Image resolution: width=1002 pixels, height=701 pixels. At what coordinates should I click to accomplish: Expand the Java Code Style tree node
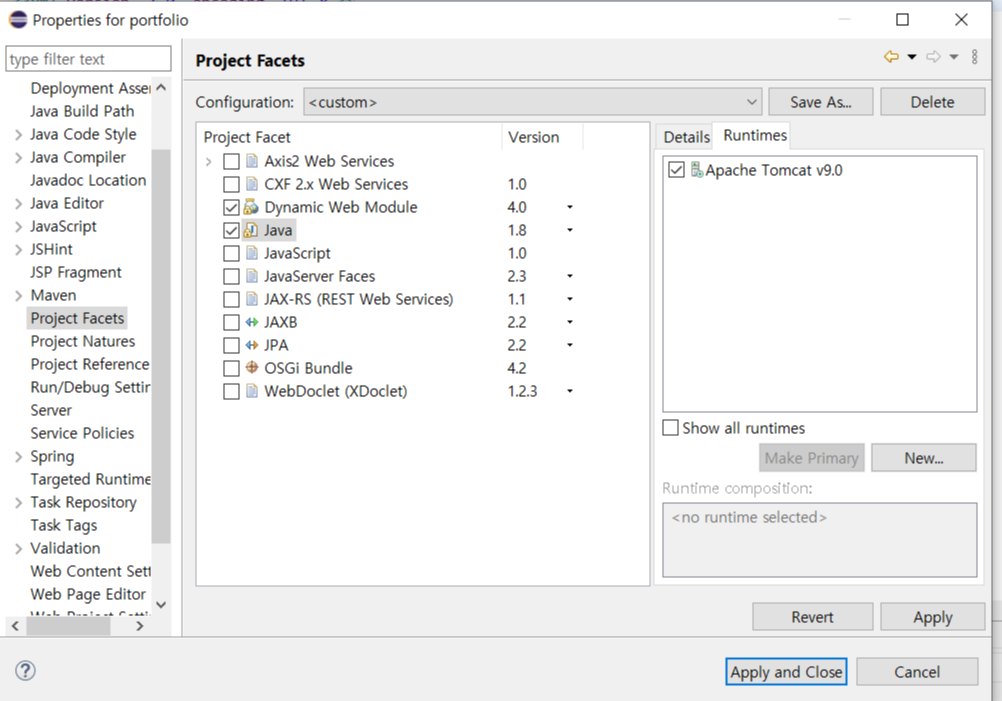click(x=19, y=135)
